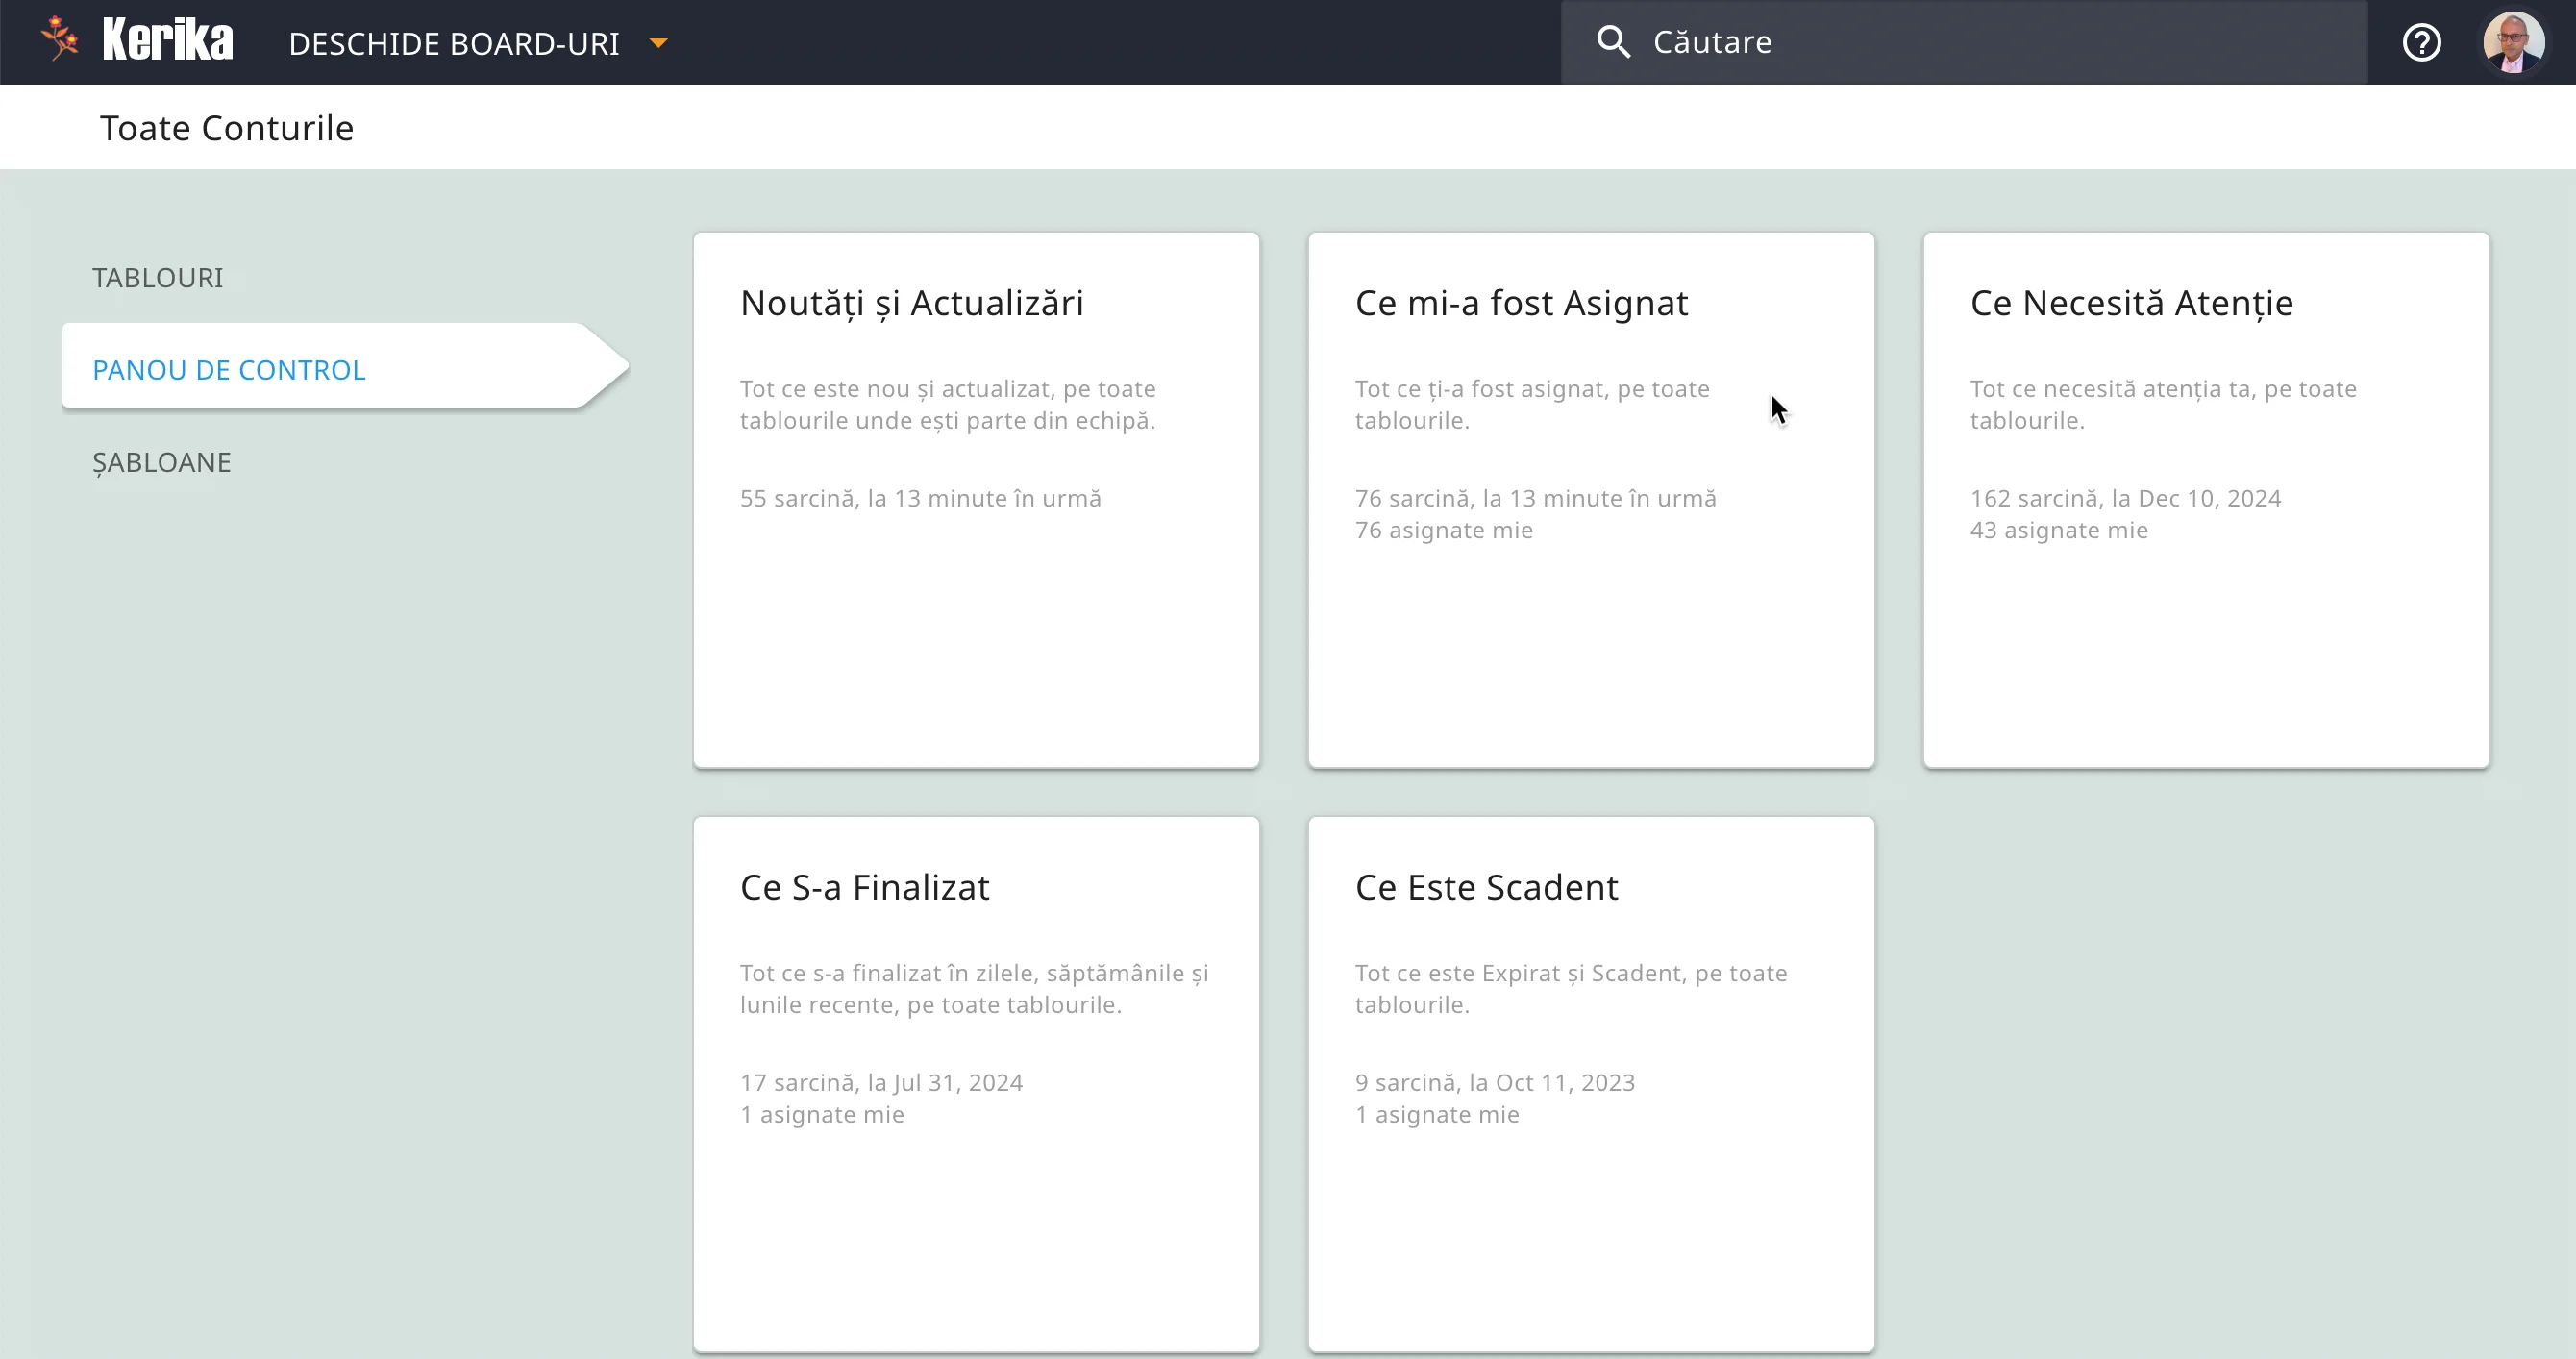Viewport: 2576px width, 1359px height.
Task: Expand the orange dropdown arrow beside DESCHIDE BOARD-URI
Action: coord(658,43)
